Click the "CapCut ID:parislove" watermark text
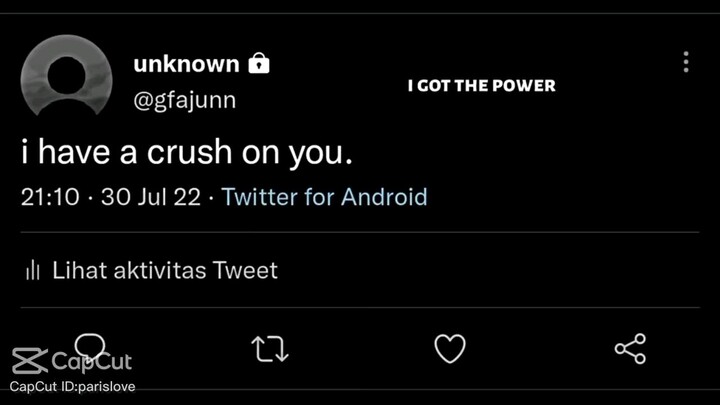720x405 pixels. [x=72, y=387]
